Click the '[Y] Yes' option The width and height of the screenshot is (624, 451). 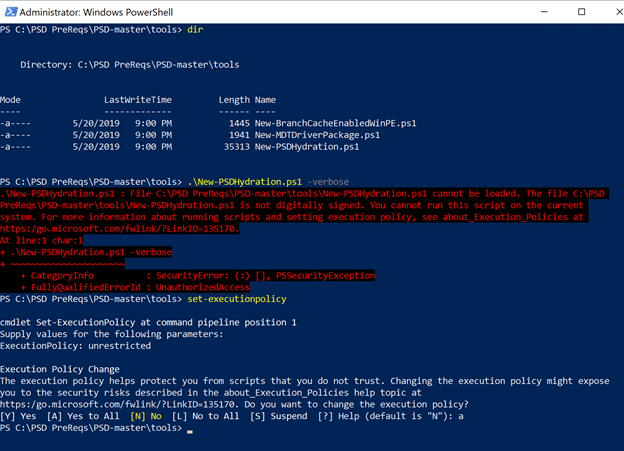click(x=18, y=416)
